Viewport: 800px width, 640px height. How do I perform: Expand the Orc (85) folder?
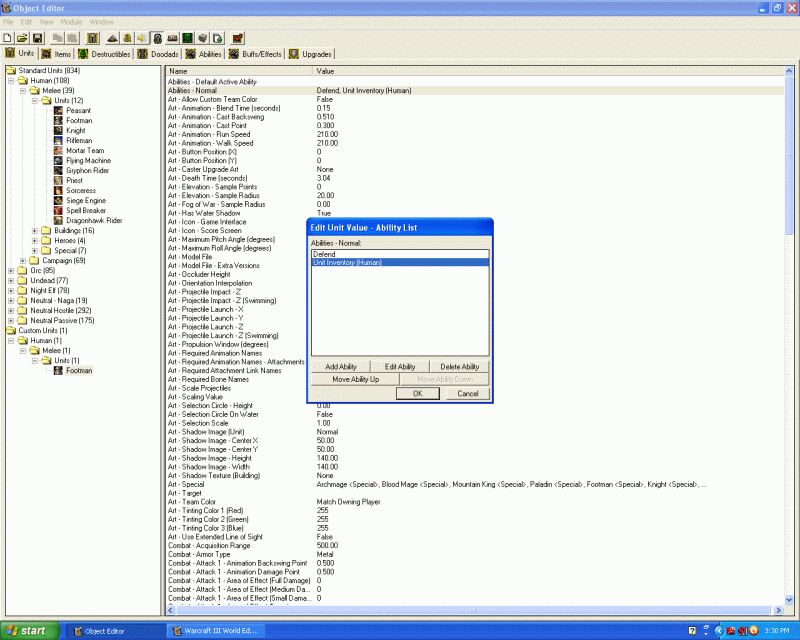[x=11, y=270]
